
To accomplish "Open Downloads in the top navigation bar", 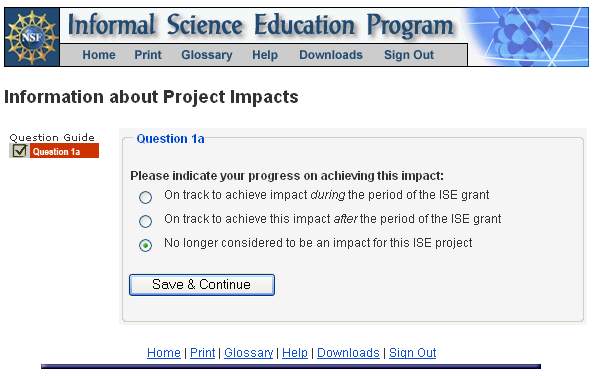I will (331, 55).
